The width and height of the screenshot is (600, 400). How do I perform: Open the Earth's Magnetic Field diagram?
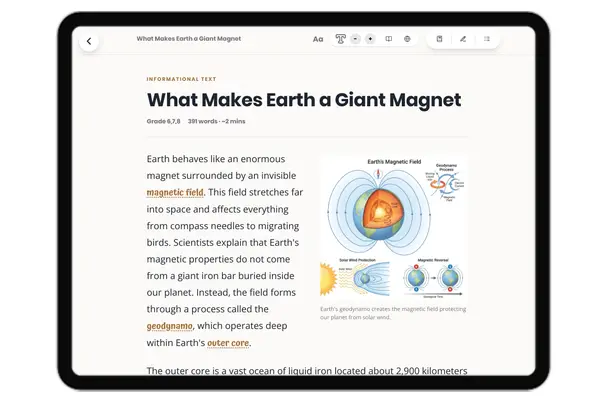pos(393,227)
